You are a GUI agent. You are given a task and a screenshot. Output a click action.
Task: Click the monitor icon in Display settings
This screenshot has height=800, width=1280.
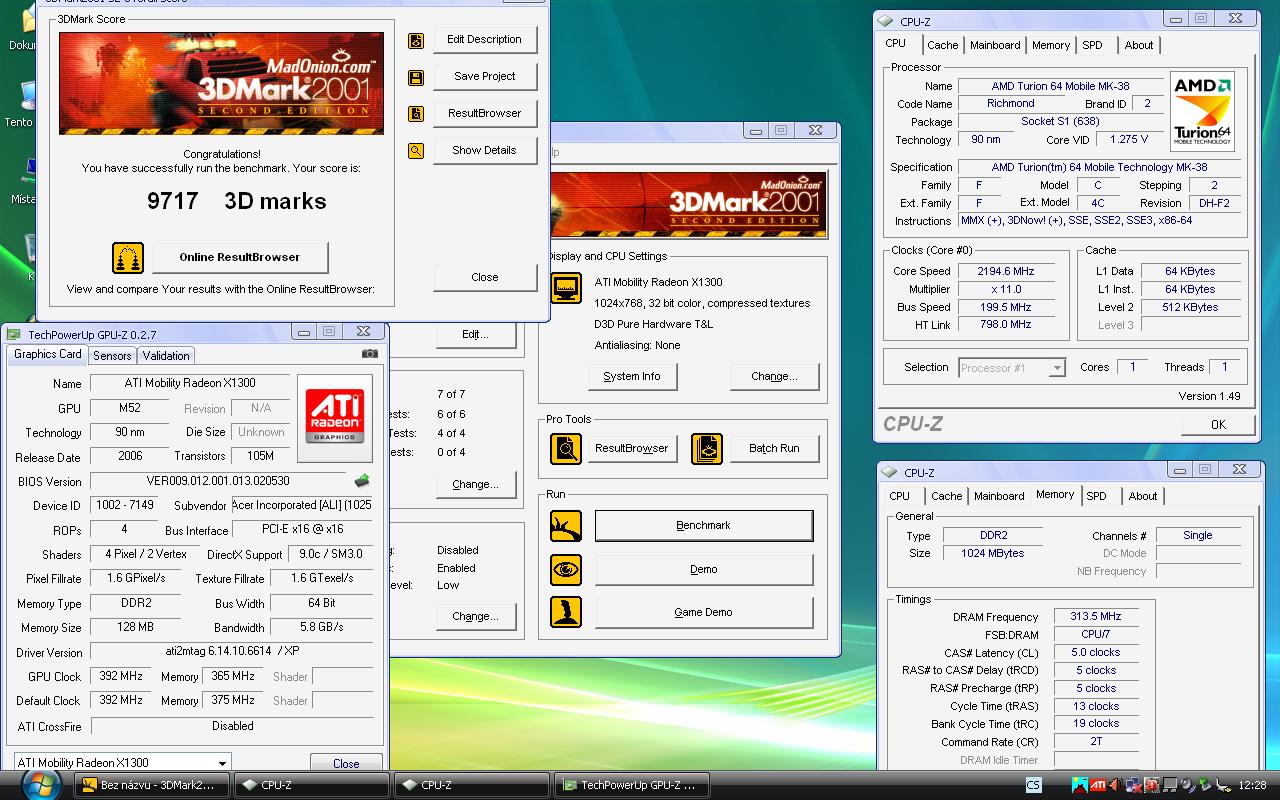(x=566, y=288)
